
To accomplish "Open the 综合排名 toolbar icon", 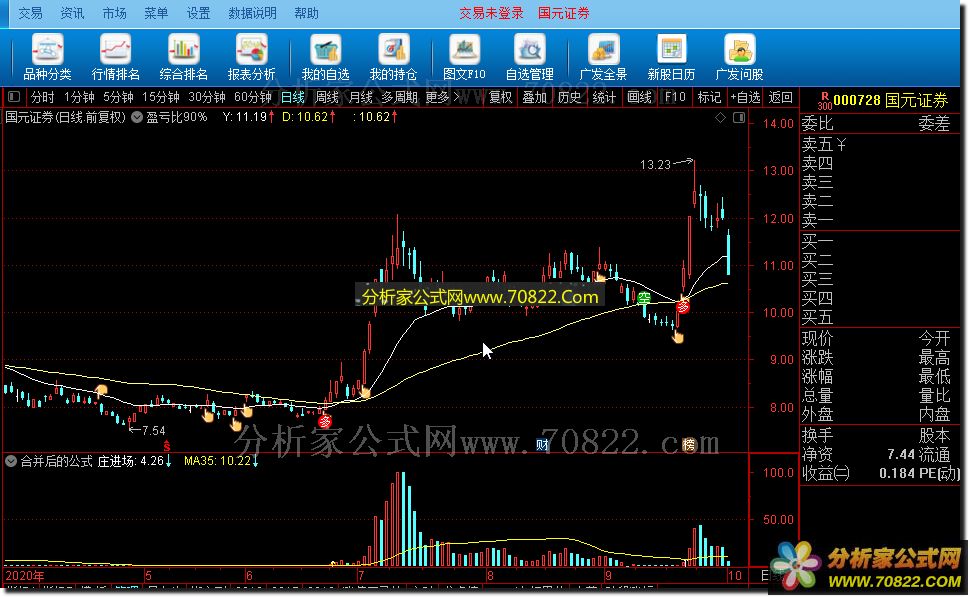I will coord(184,58).
